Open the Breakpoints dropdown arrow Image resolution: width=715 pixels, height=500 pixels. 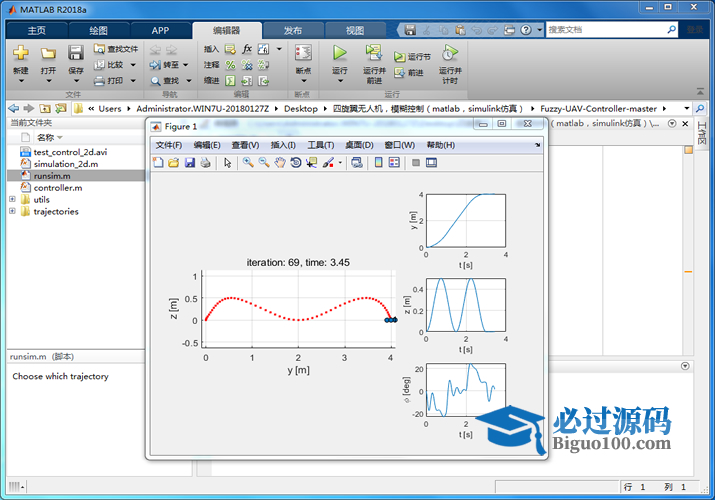pyautogui.click(x=304, y=81)
